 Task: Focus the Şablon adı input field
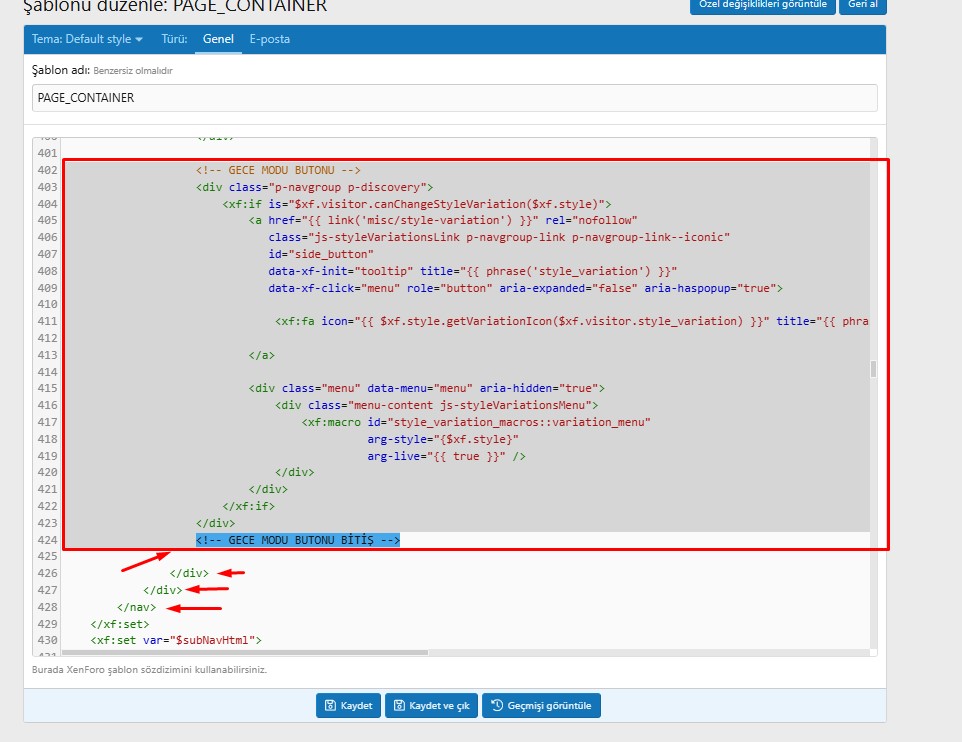pyautogui.click(x=455, y=98)
